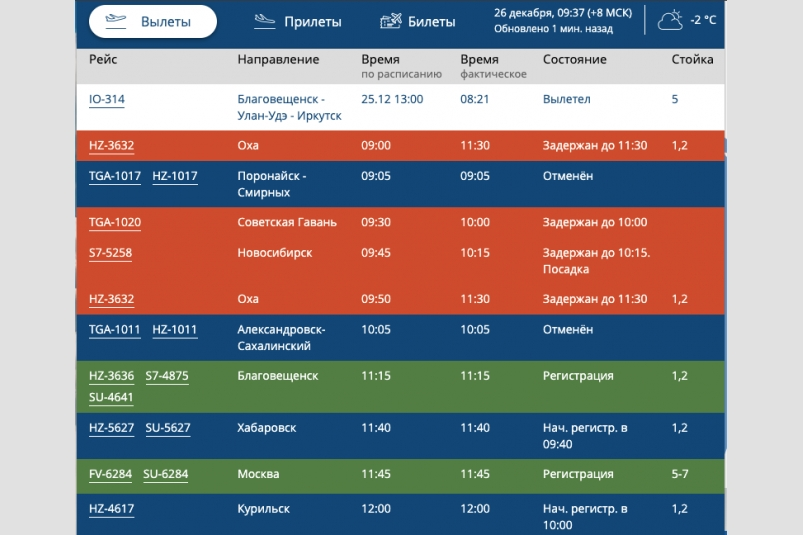Click the landing plane icon beside Прилеты
Screen dimensions: 803x535
tap(264, 21)
